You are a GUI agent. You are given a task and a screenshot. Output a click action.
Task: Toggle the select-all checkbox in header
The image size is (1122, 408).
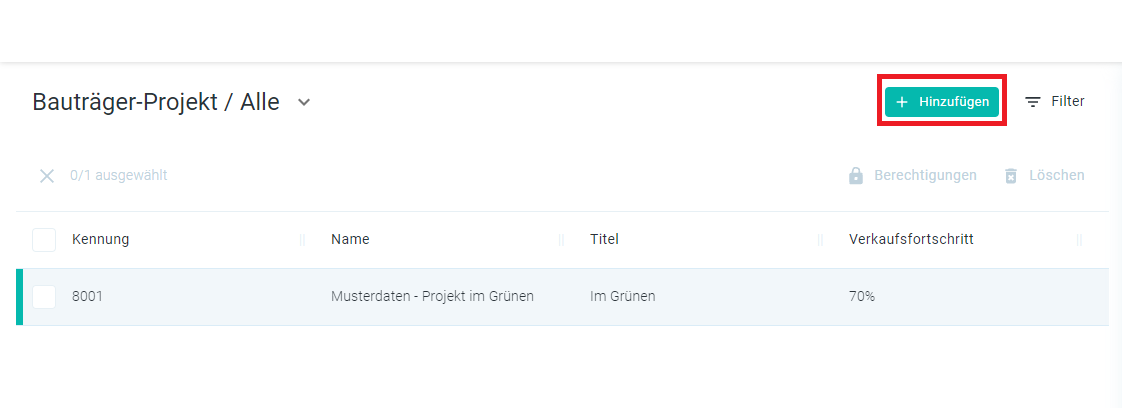(x=44, y=240)
